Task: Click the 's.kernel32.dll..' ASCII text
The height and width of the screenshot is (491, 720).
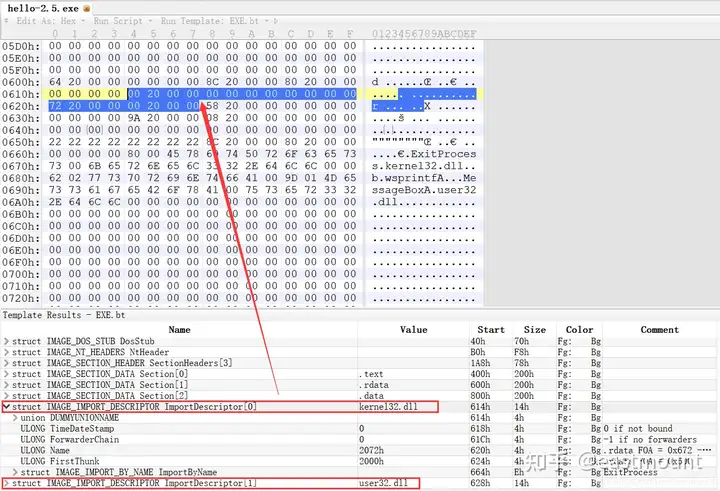Action: [424, 166]
